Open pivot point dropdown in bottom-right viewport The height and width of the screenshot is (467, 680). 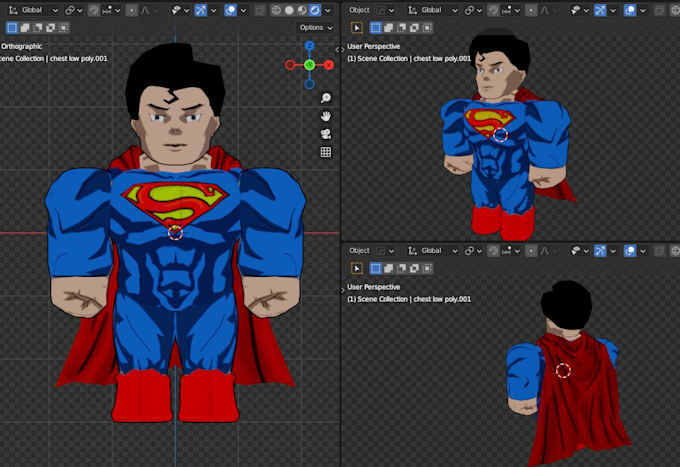pos(473,251)
